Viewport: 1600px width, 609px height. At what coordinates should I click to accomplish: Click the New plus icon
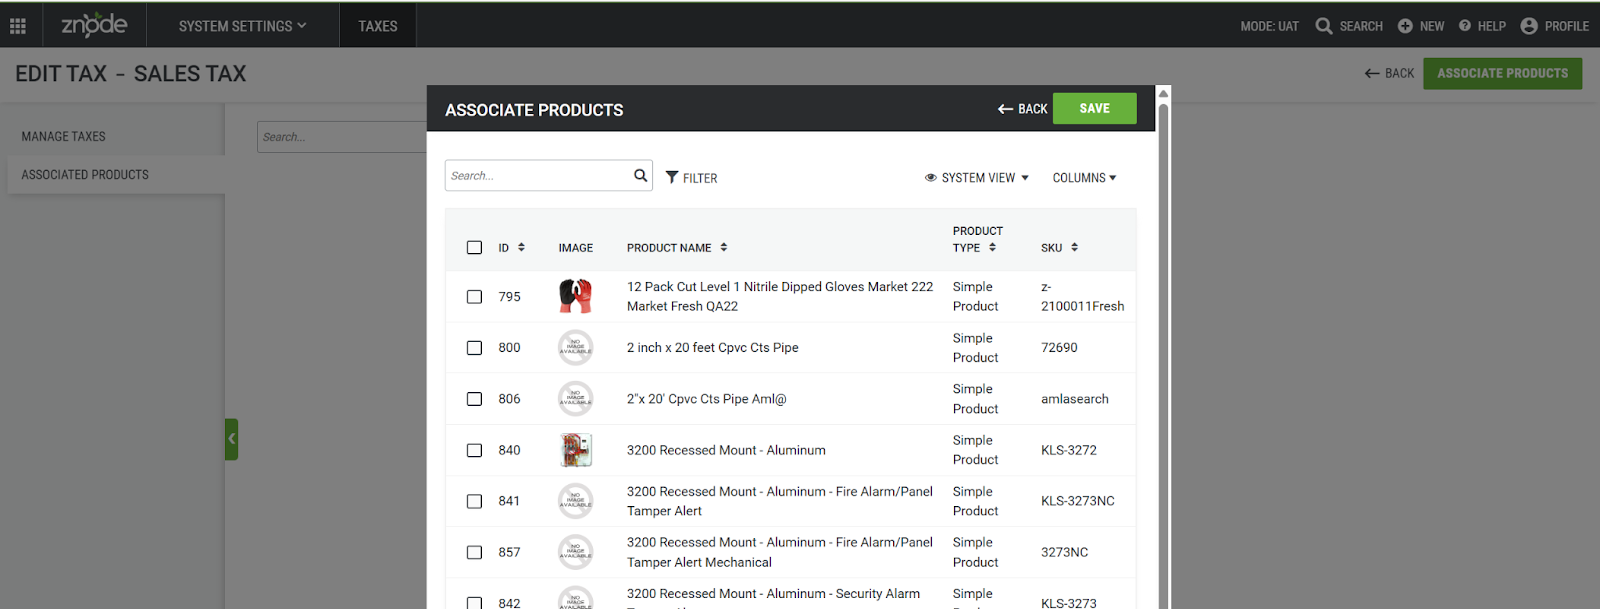click(x=1405, y=26)
